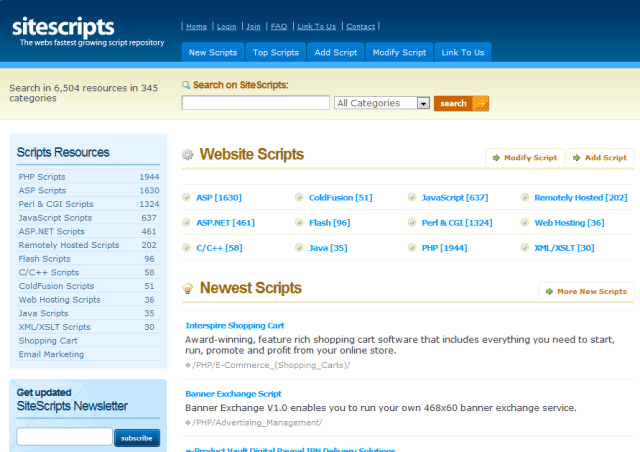The image size is (640, 452).
Task: Click the bullet icon beside ASP [1630]
Action: pos(187,198)
